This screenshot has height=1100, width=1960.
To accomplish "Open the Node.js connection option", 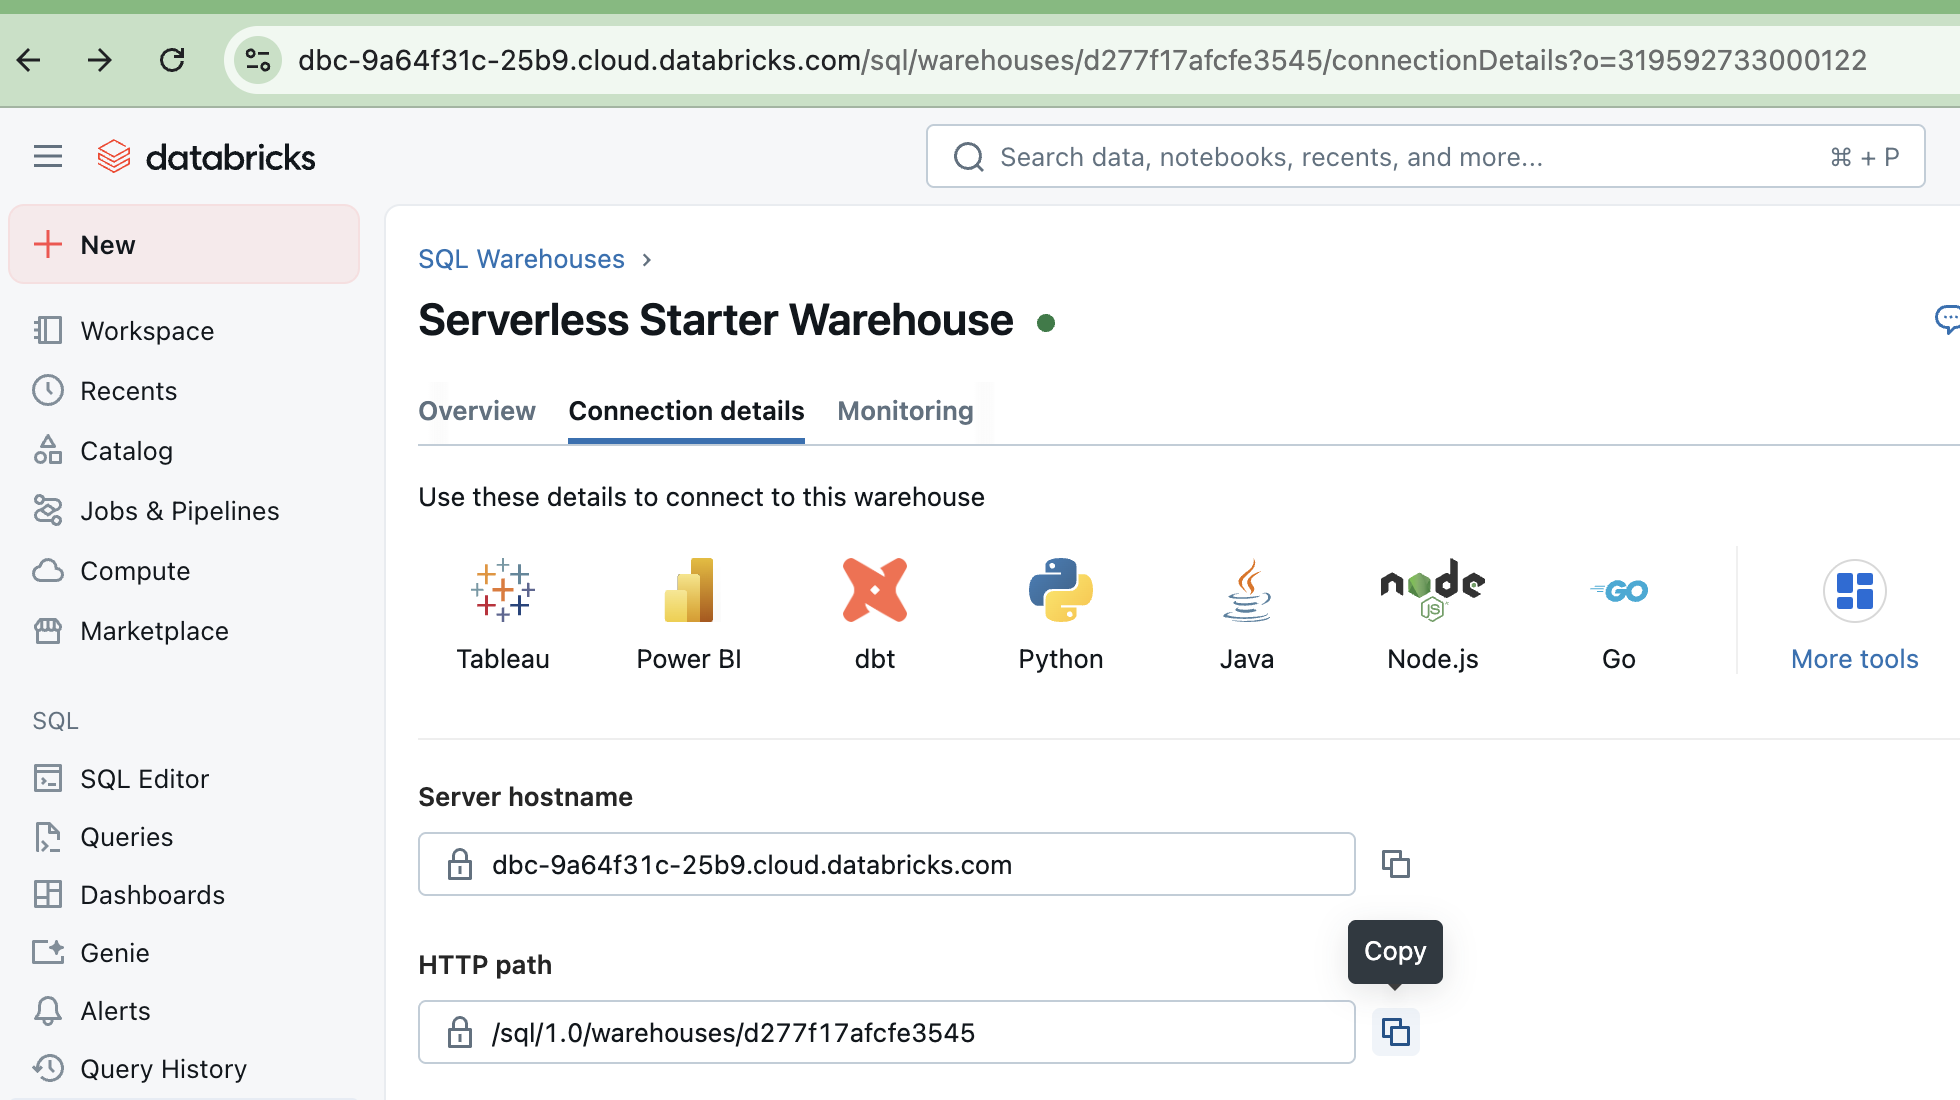I will tap(1431, 610).
